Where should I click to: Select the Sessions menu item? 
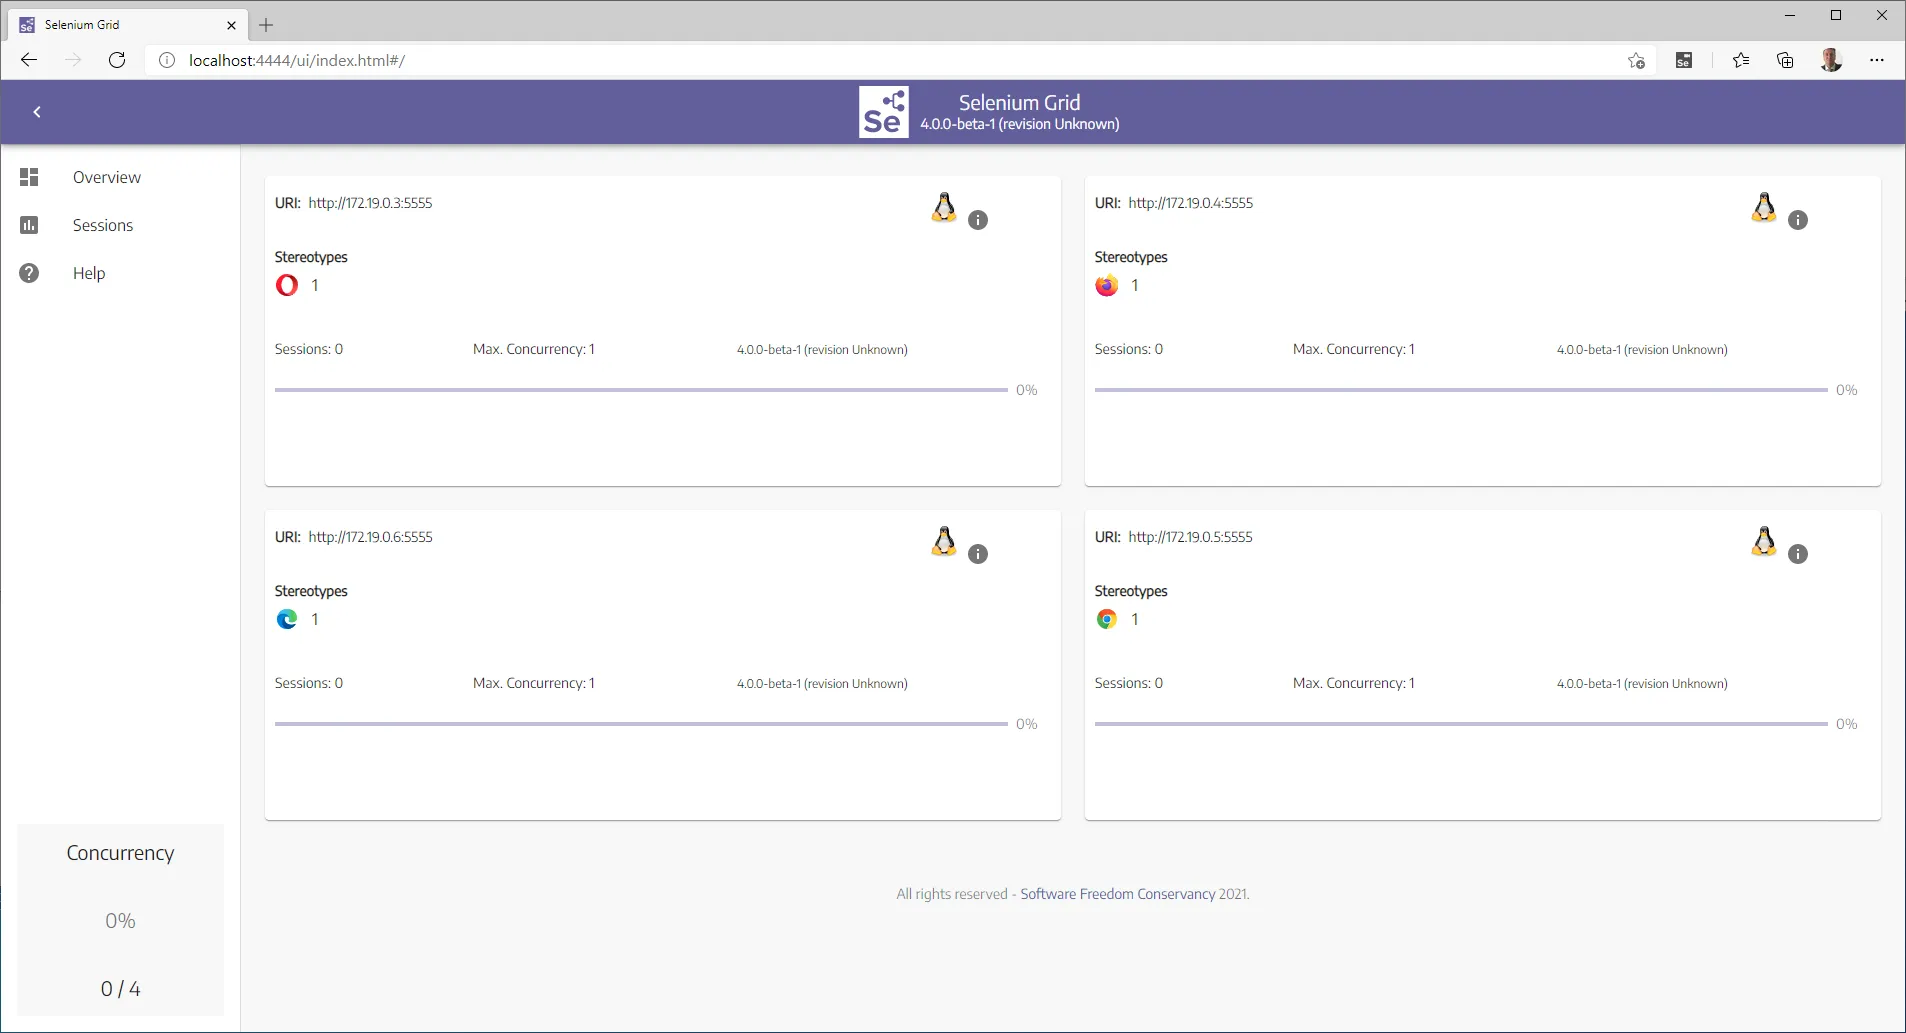pos(103,225)
